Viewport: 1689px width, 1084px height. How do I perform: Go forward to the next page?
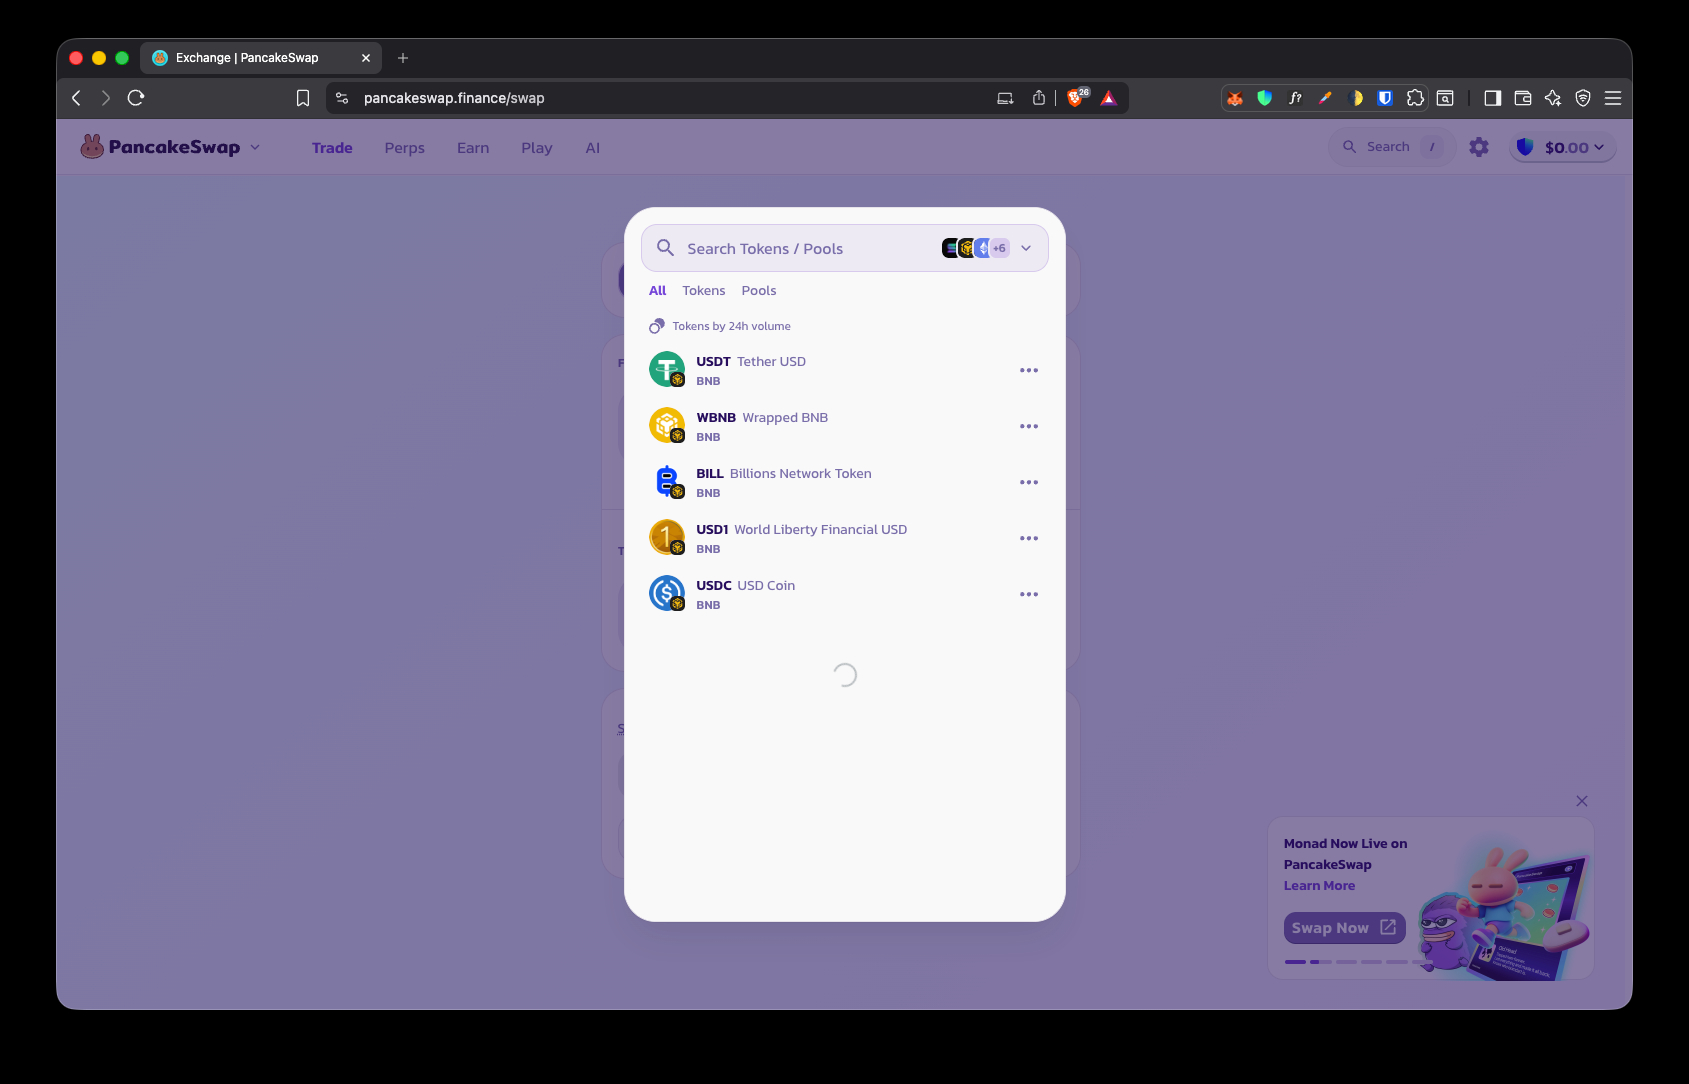coord(105,98)
